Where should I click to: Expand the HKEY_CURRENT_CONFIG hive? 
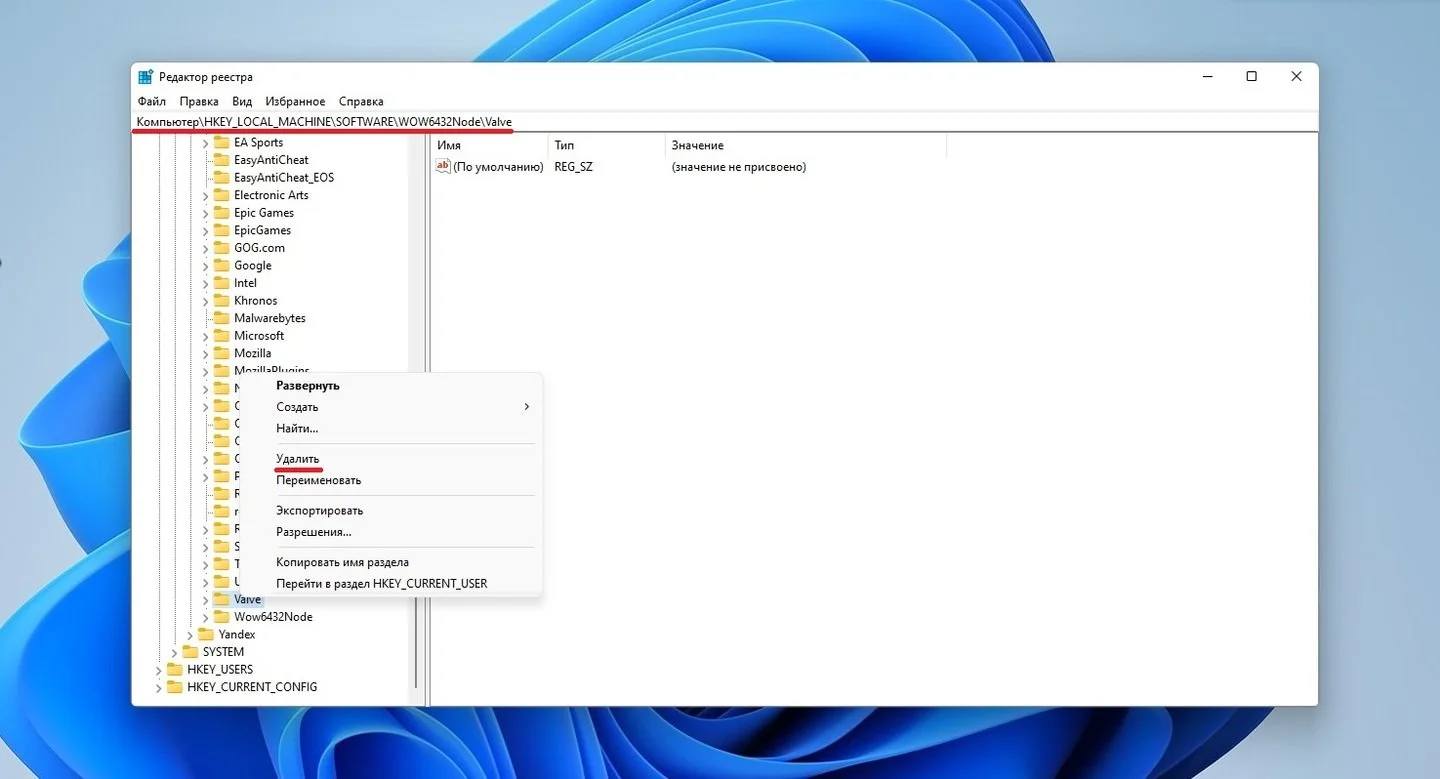[158, 687]
